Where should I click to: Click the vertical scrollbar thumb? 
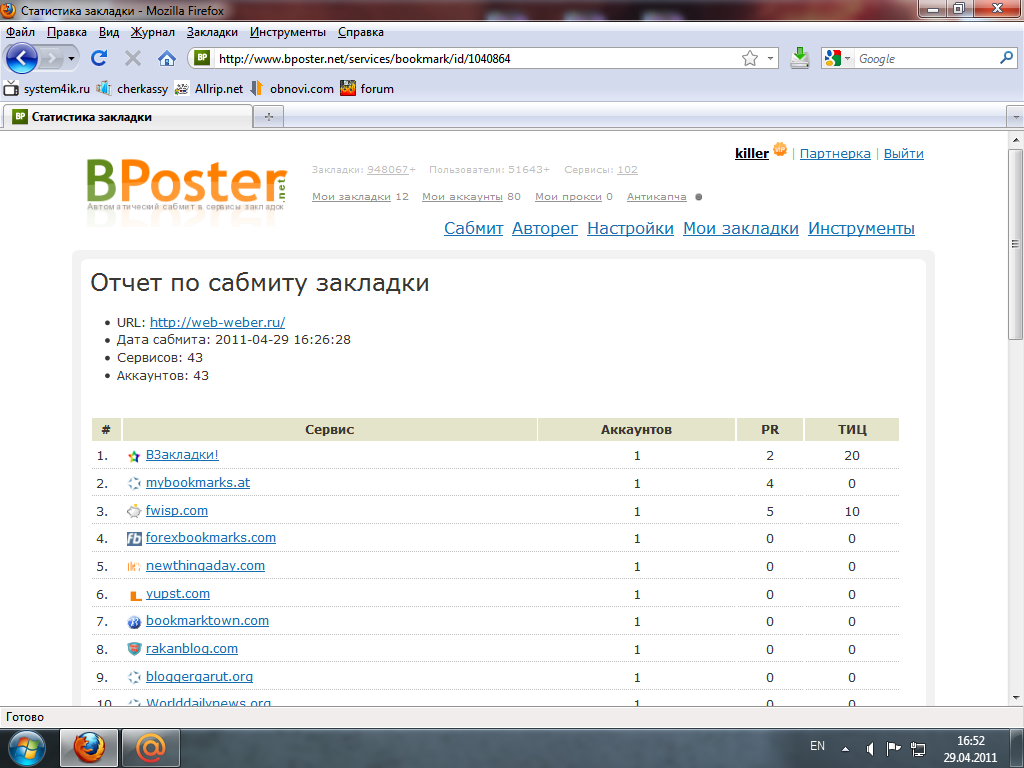[x=1015, y=244]
